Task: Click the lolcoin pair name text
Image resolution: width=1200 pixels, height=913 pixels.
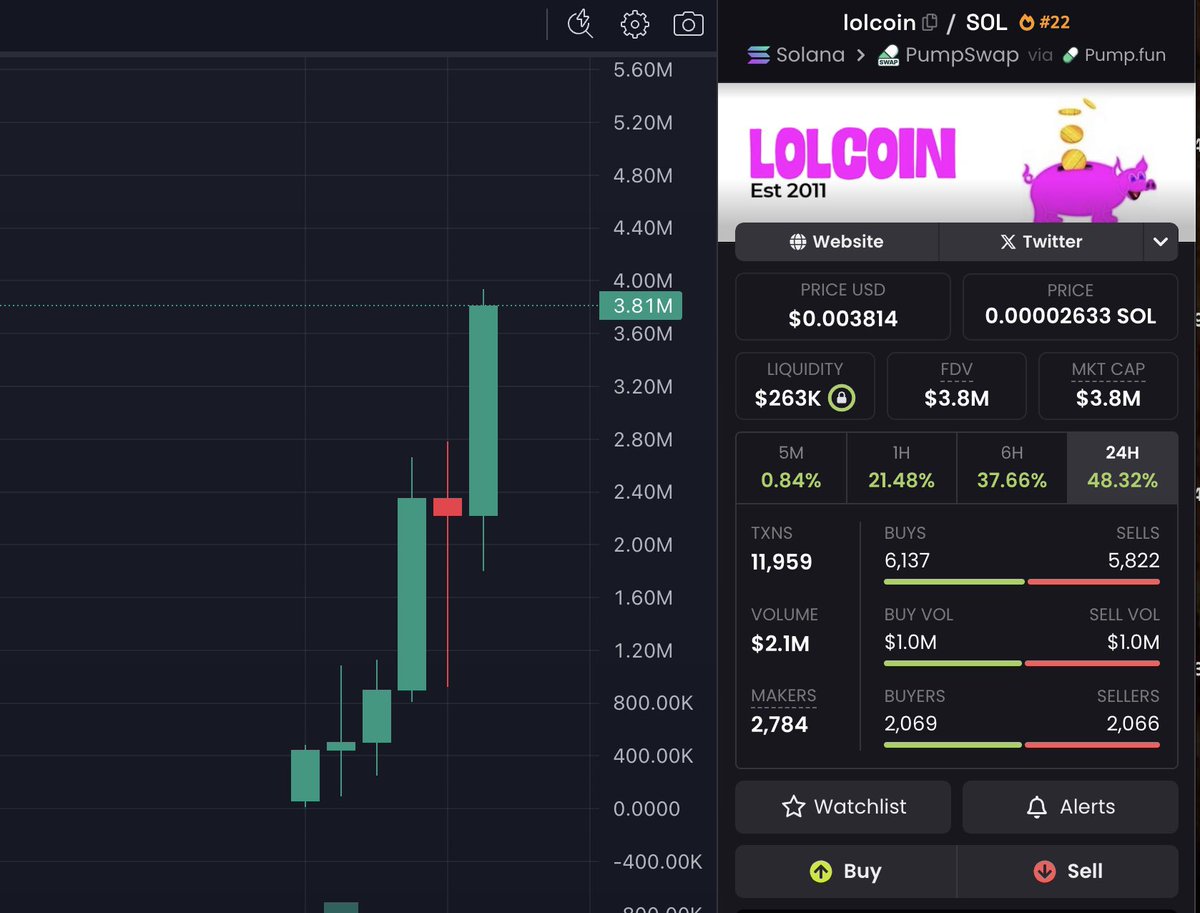Action: pyautogui.click(x=880, y=22)
